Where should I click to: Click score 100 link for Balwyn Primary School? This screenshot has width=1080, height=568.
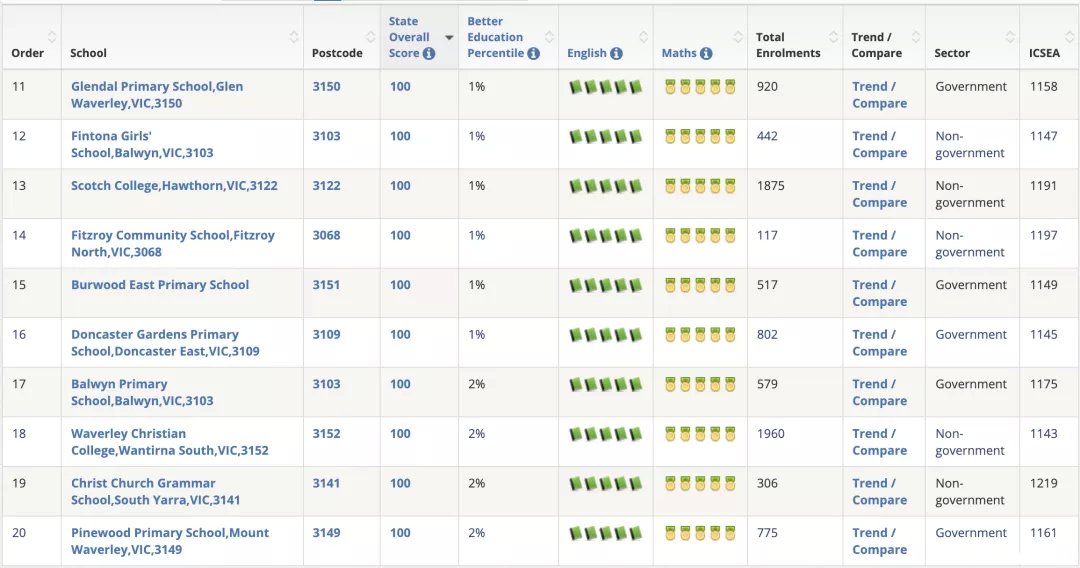pos(400,384)
